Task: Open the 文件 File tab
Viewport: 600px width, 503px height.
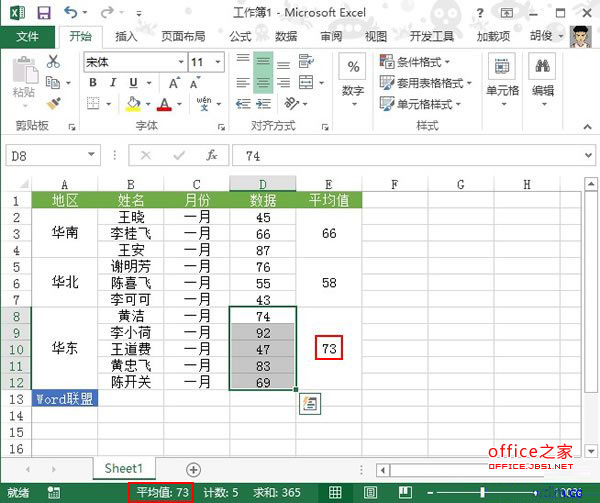Action: [27, 37]
